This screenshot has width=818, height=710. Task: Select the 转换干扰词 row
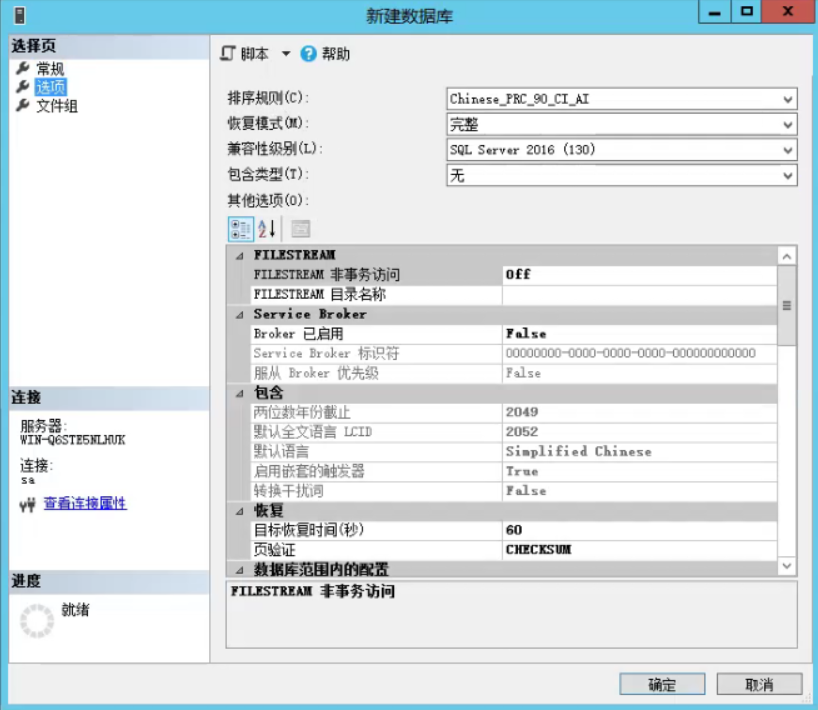point(514,491)
